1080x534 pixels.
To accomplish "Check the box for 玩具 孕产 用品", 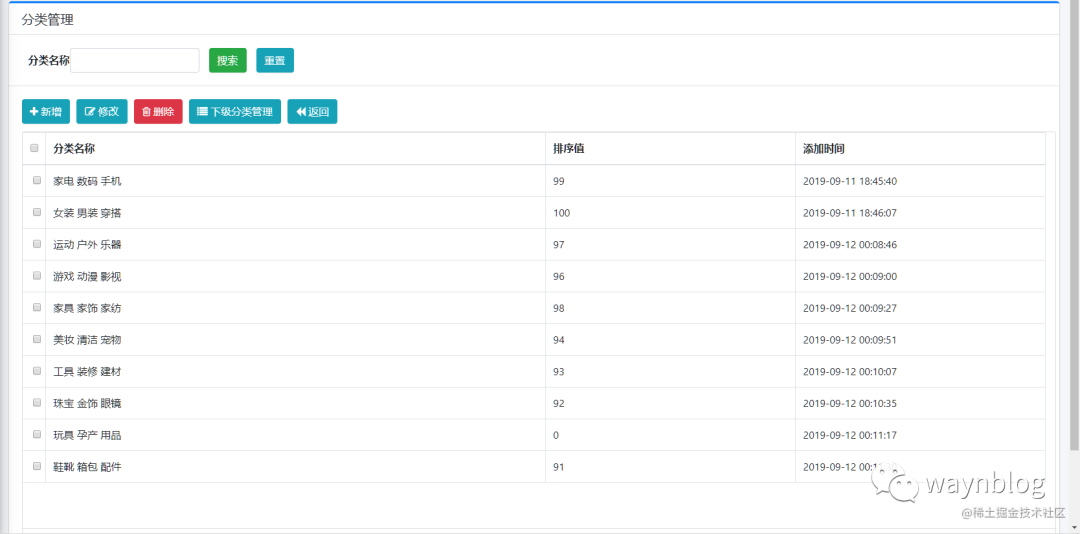I will pyautogui.click(x=37, y=434).
